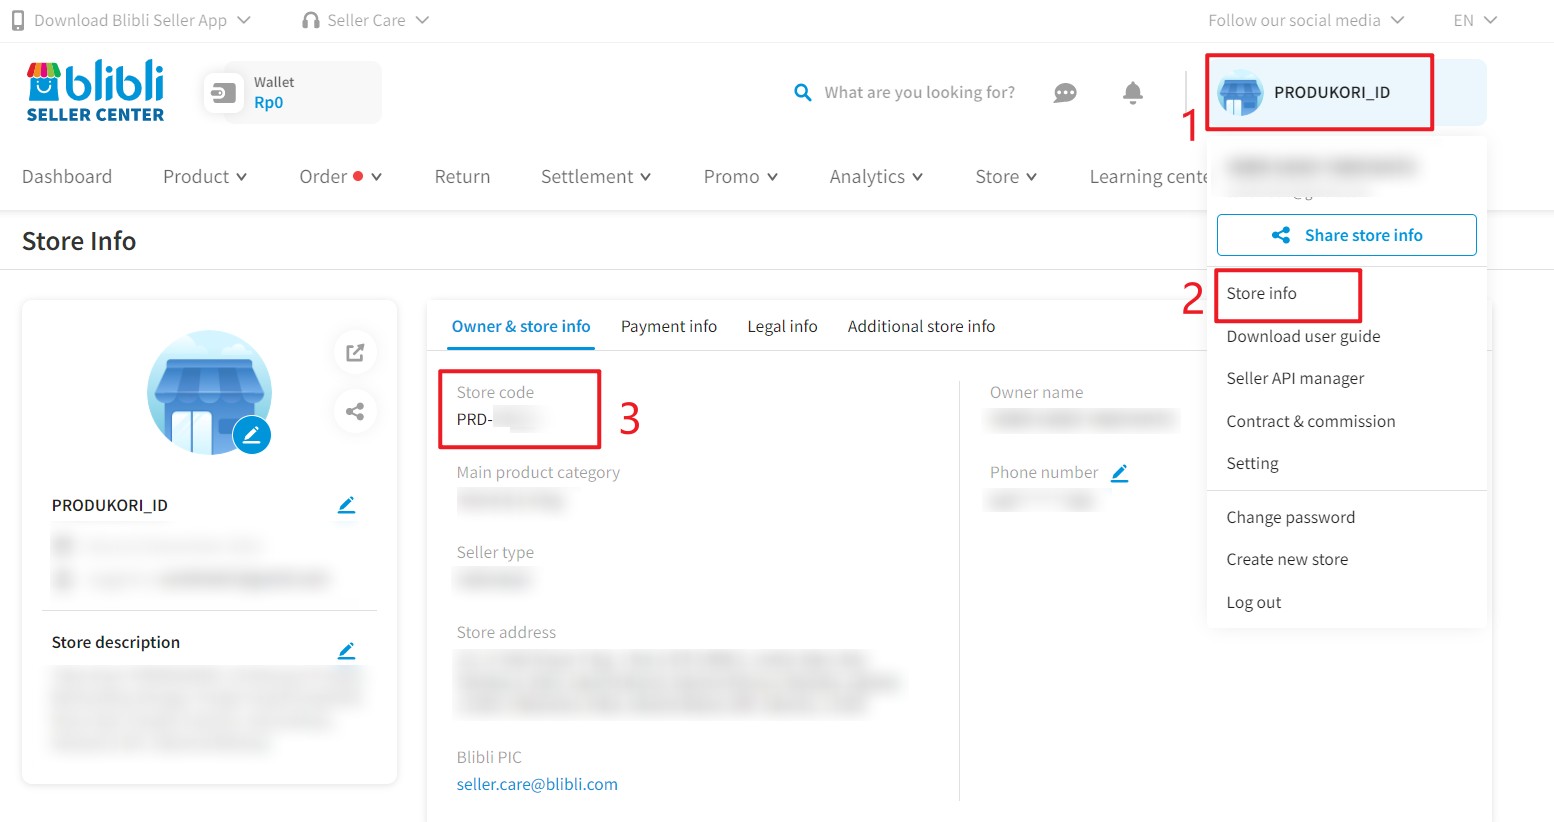Image resolution: width=1554 pixels, height=822 pixels.
Task: Click the search magnifier icon
Action: 802,92
